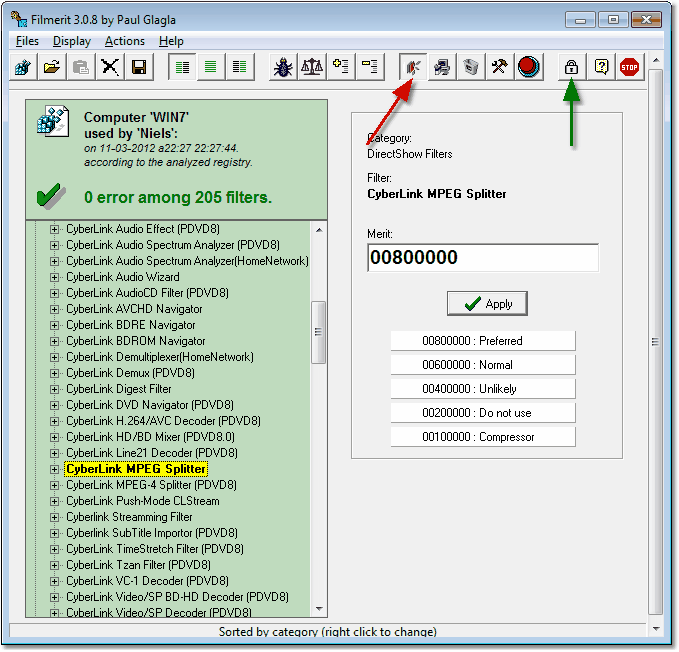This screenshot has height=652, width=679.
Task: Click the computer network toolbar icon
Action: point(442,67)
